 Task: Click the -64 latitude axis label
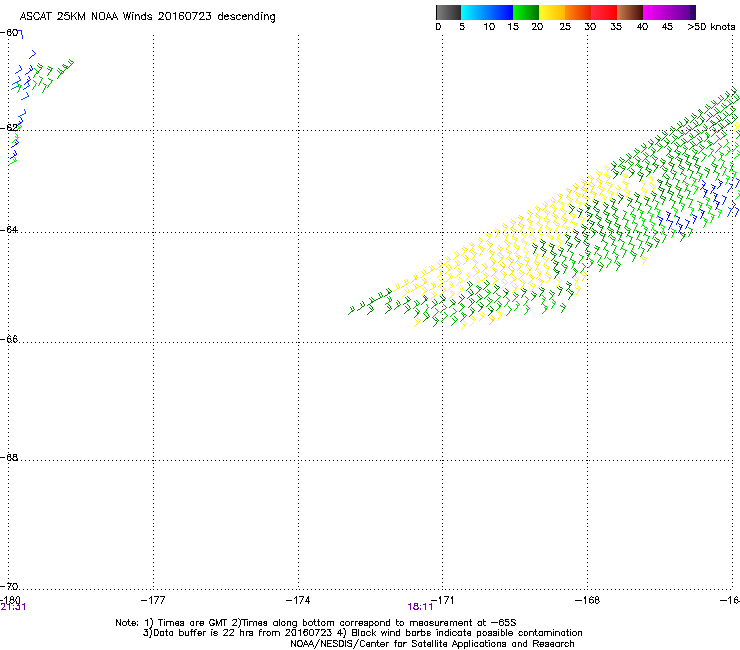click(x=10, y=229)
